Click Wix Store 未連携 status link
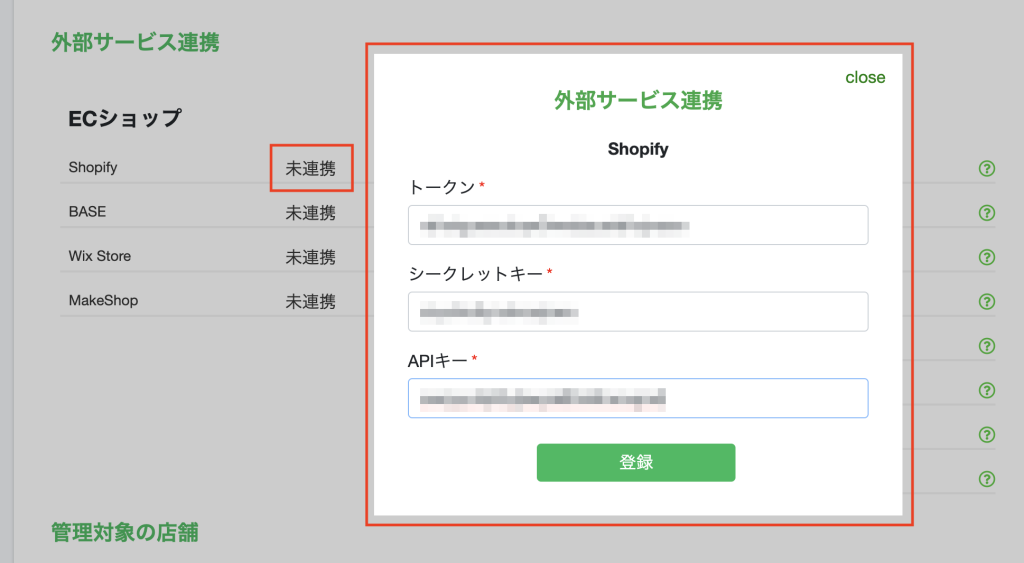Viewport: 1024px width, 563px height. tap(310, 257)
